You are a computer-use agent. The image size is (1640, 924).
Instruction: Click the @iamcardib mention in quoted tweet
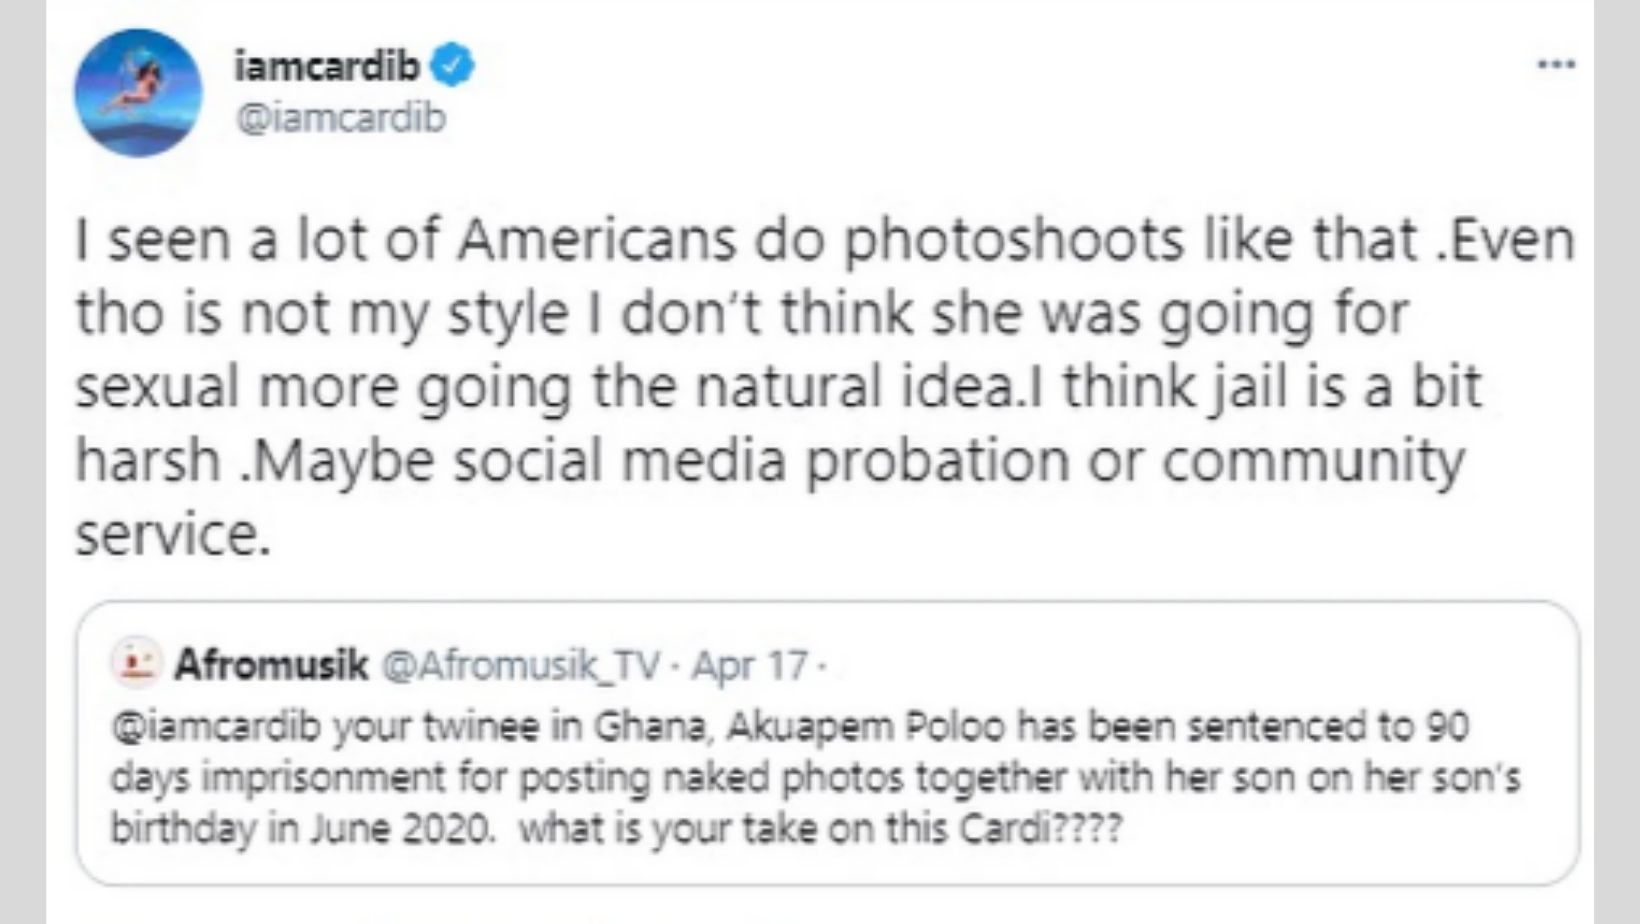point(215,727)
